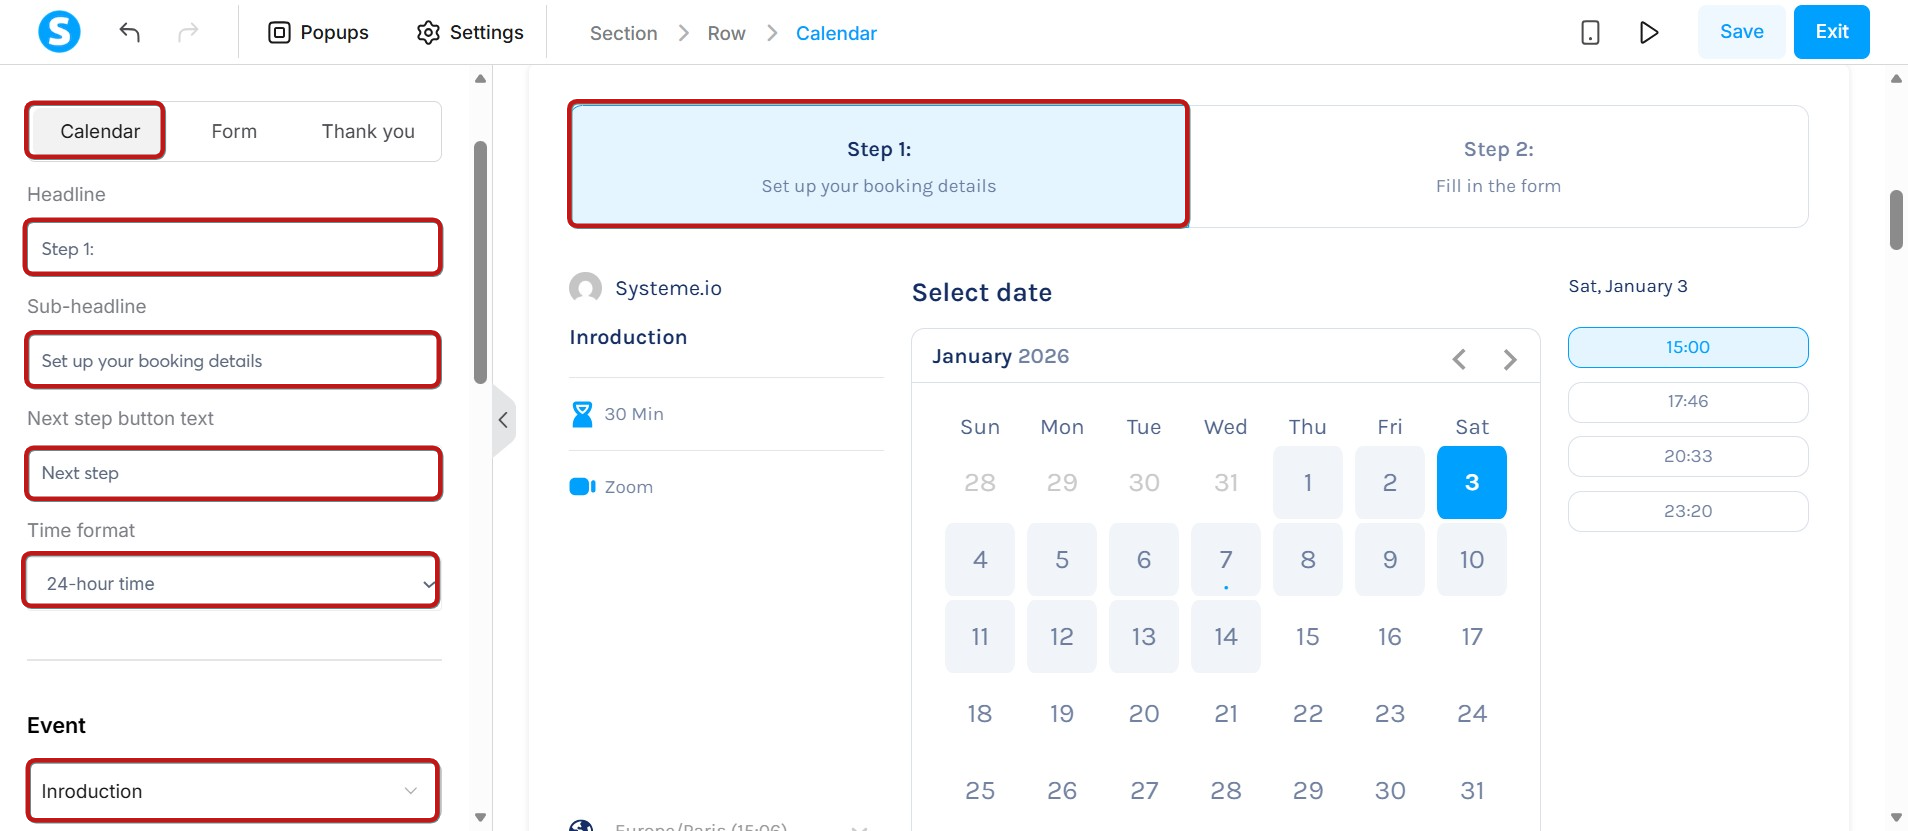The image size is (1908, 831).
Task: Open the Popups menu
Action: pos(318,32)
